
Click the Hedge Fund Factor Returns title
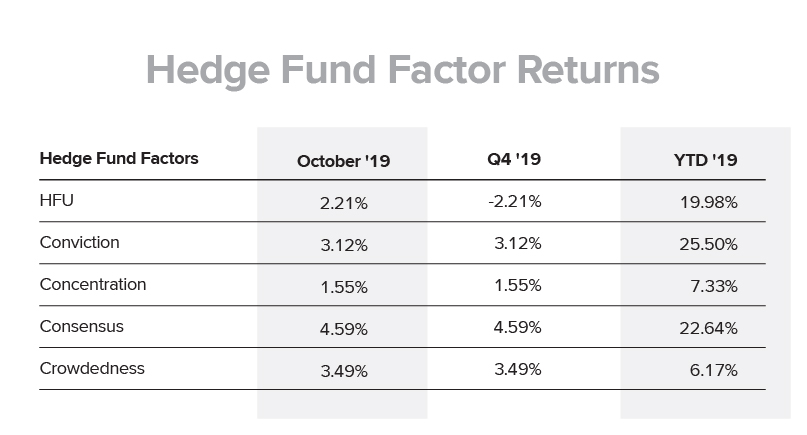point(402,71)
